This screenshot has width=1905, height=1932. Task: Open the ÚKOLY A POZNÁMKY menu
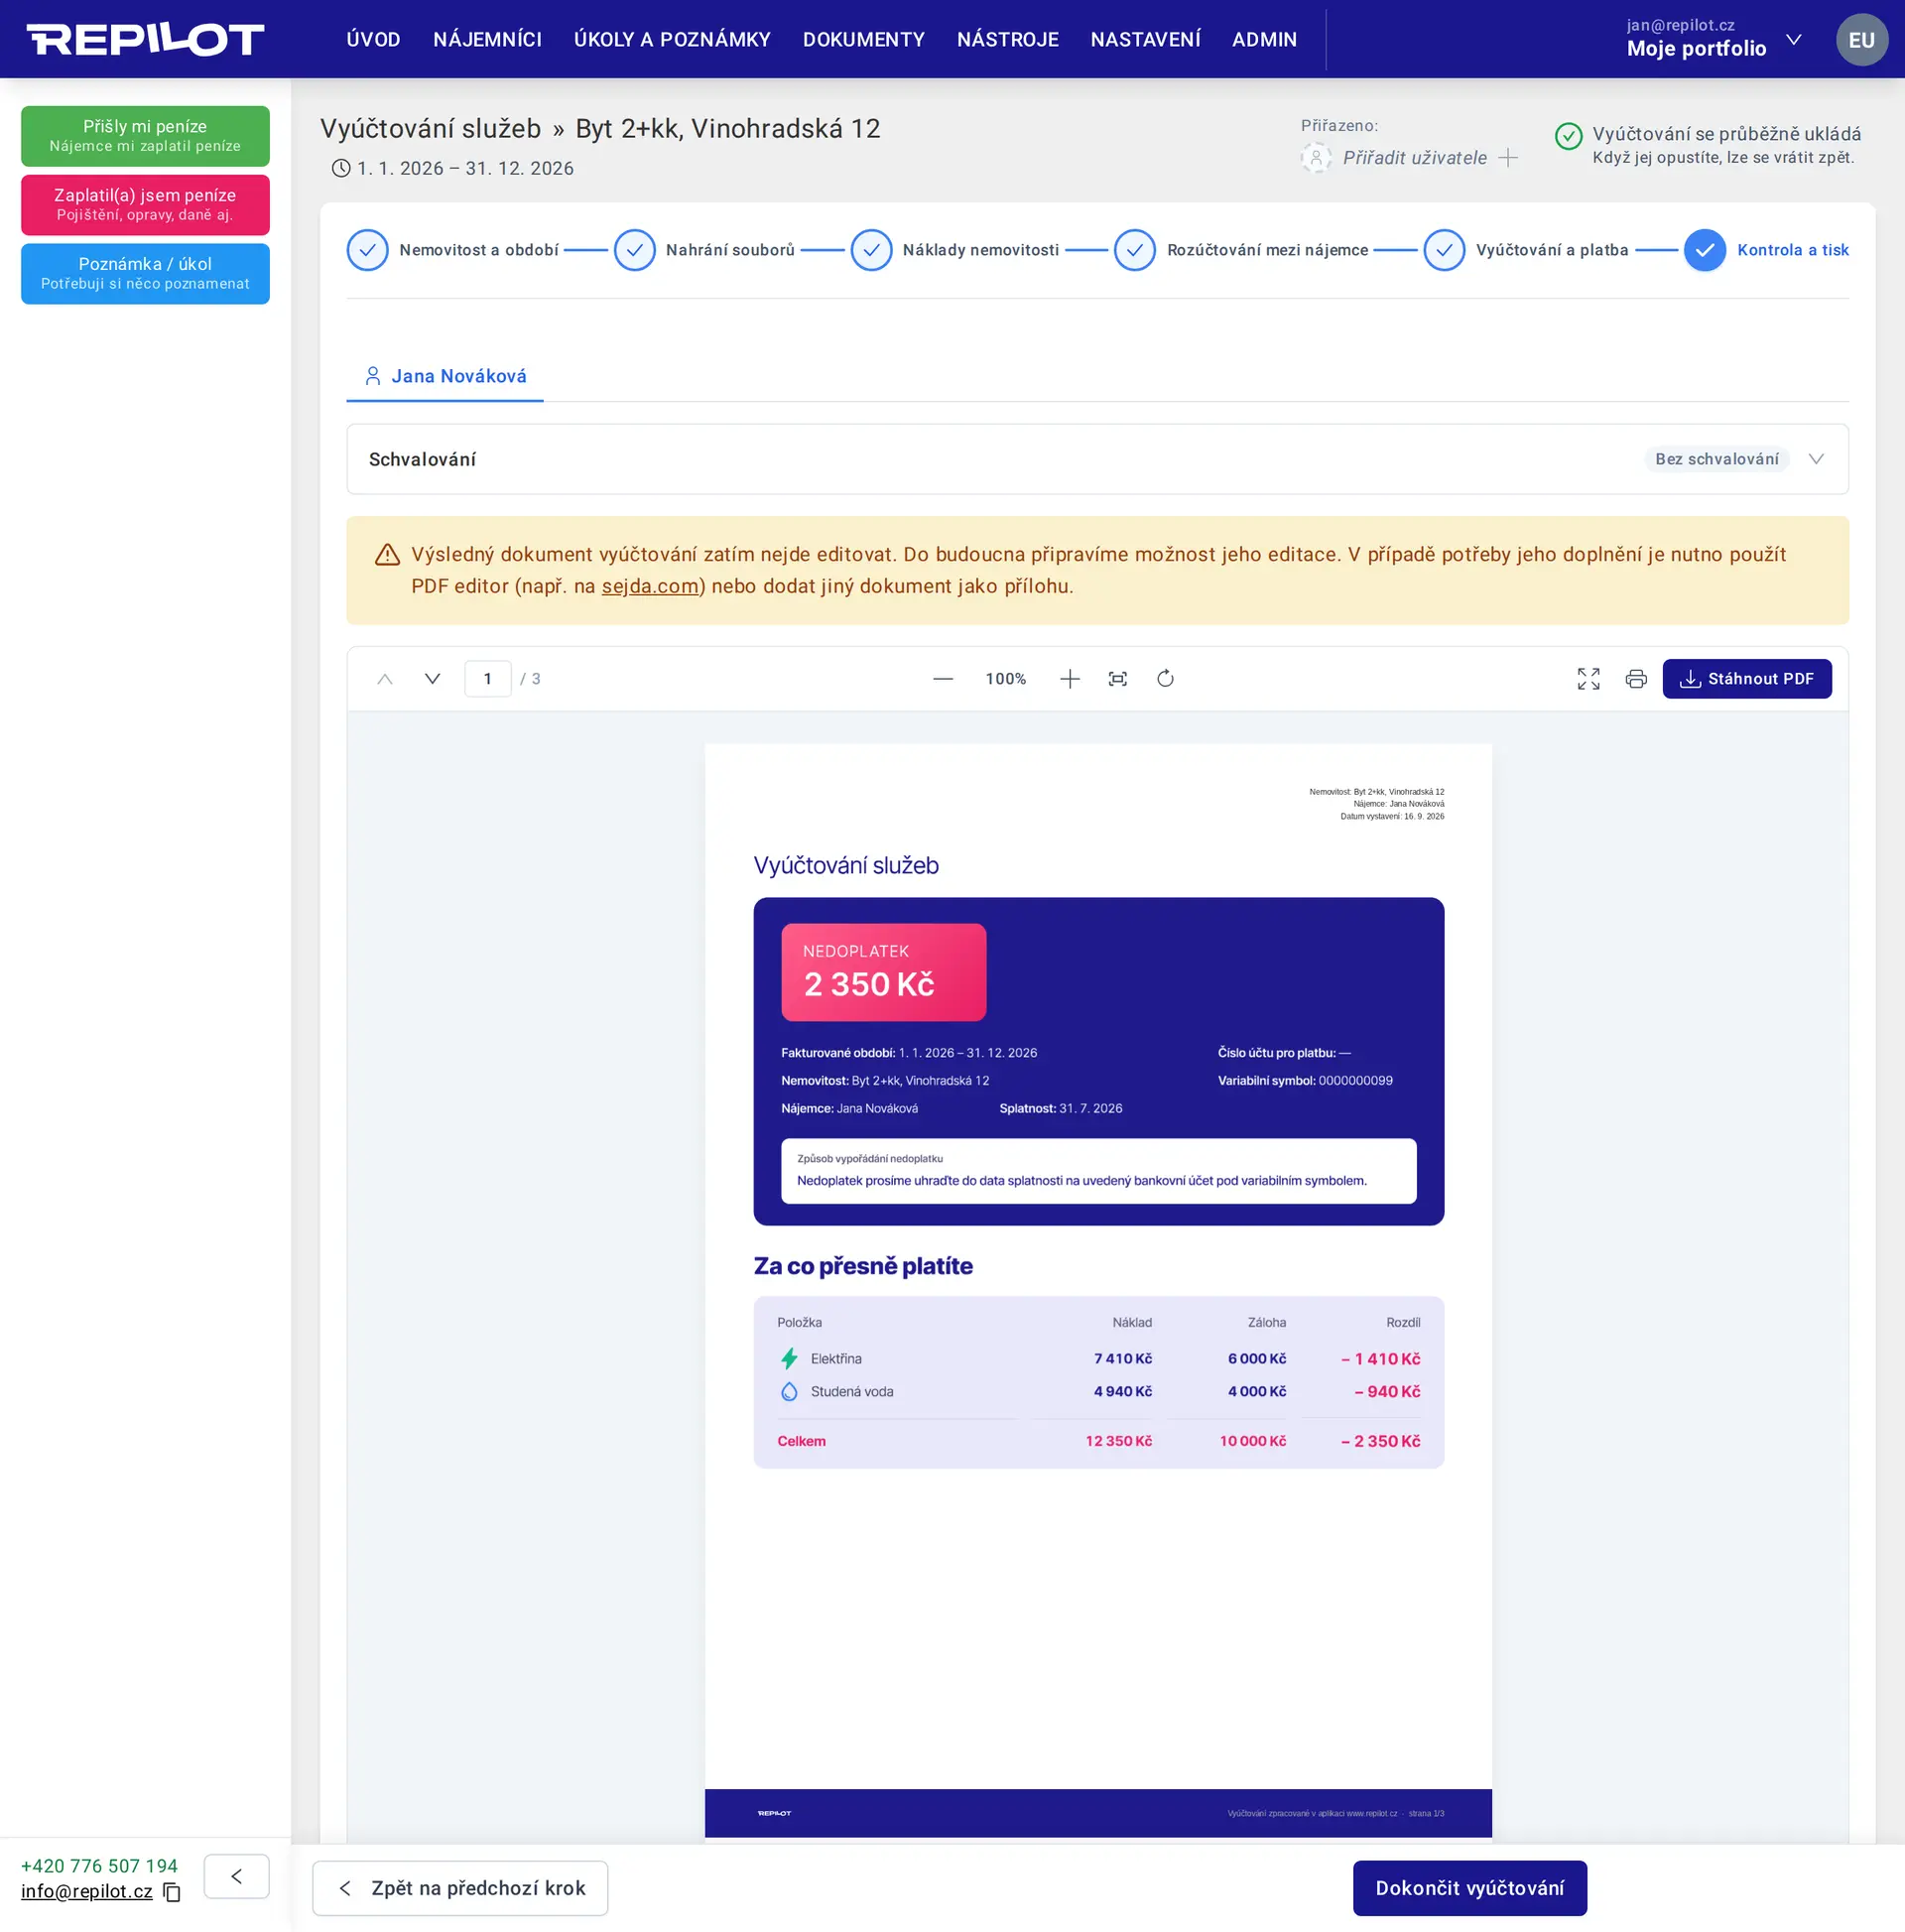click(x=672, y=39)
